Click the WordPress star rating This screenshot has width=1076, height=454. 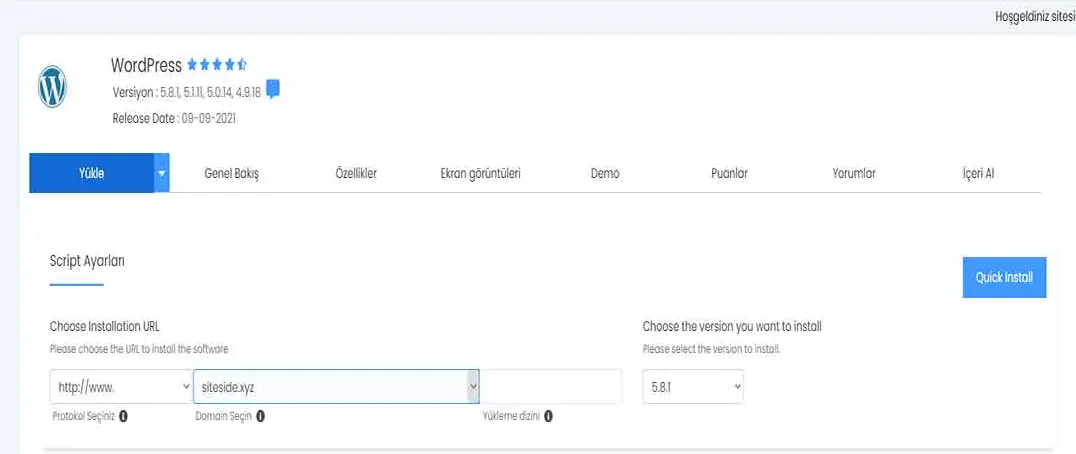[217, 65]
